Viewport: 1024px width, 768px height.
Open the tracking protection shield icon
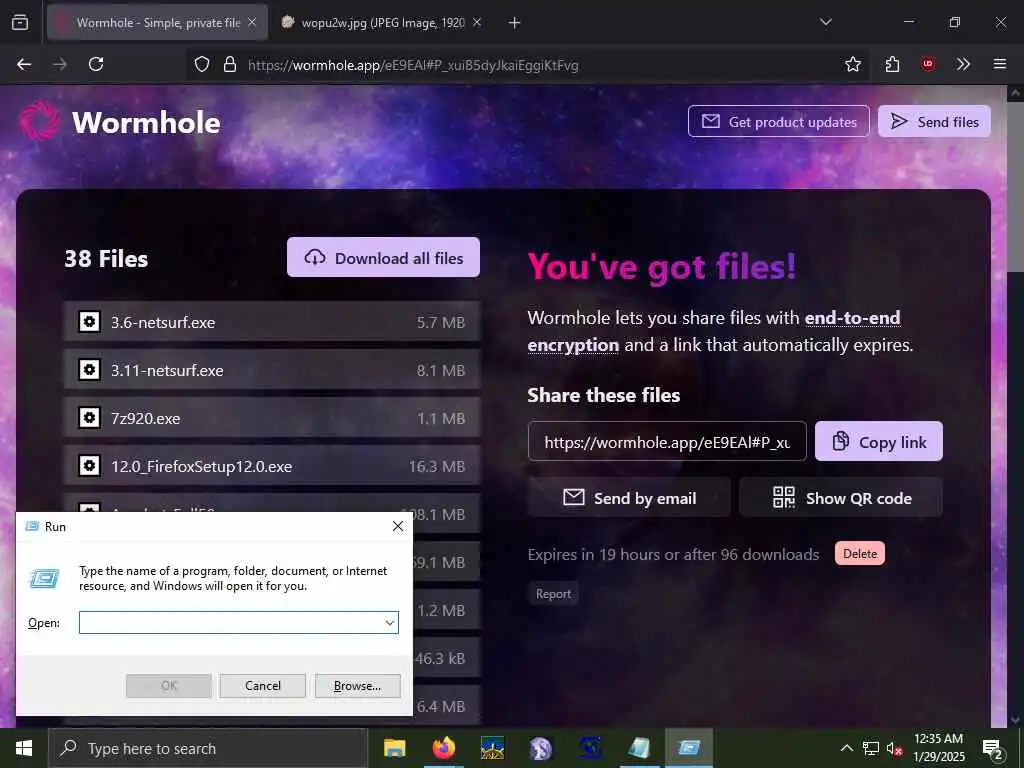tap(202, 64)
